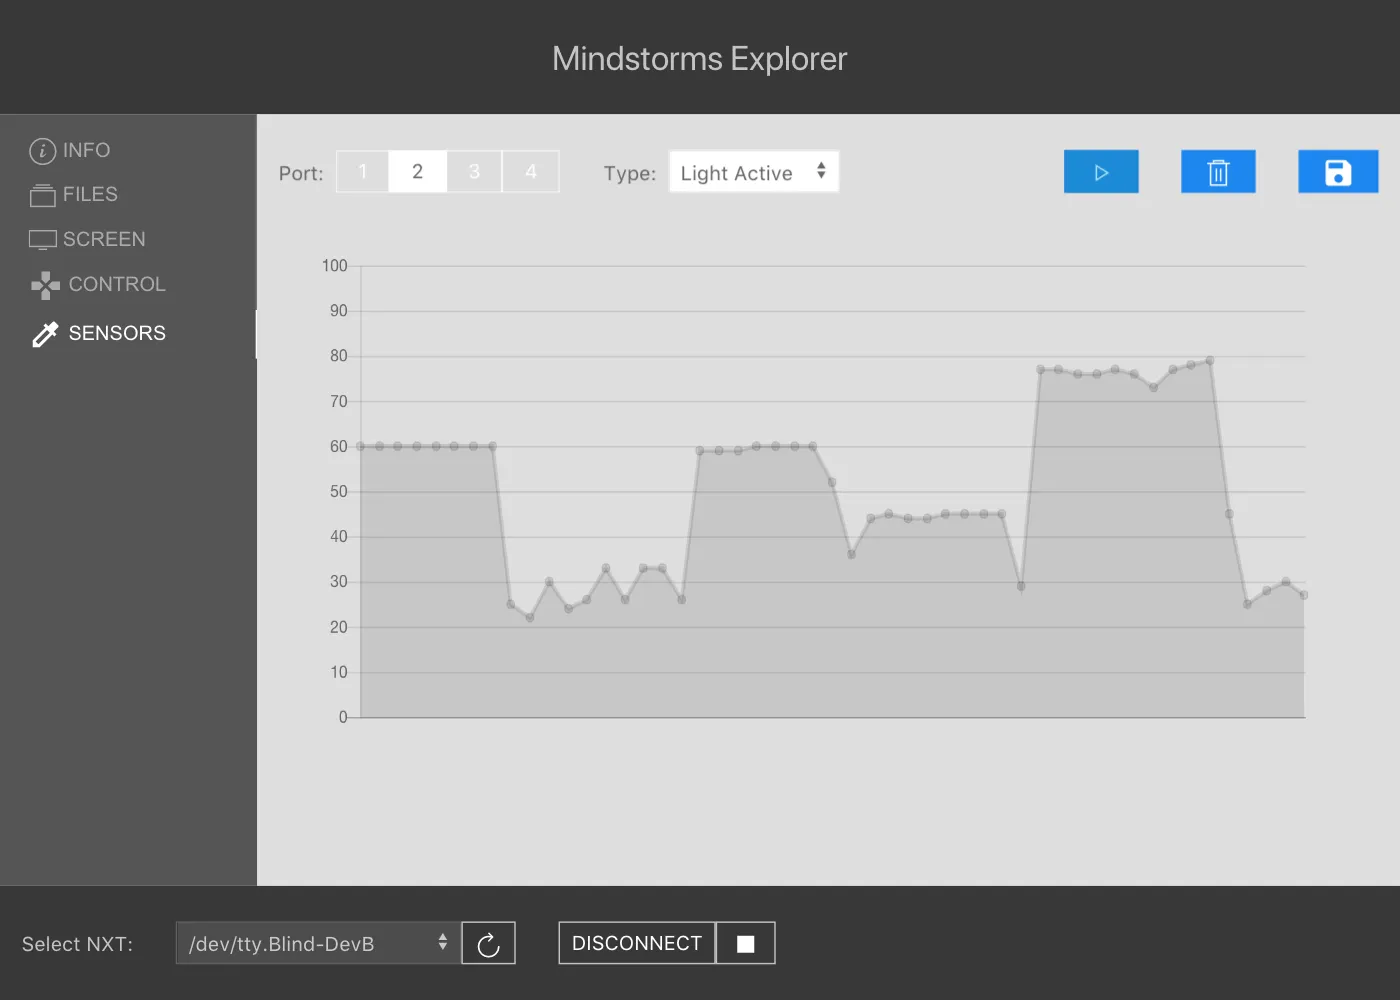Viewport: 1400px width, 1000px height.
Task: Click the 50 label on the chart axis
Action: point(339,492)
